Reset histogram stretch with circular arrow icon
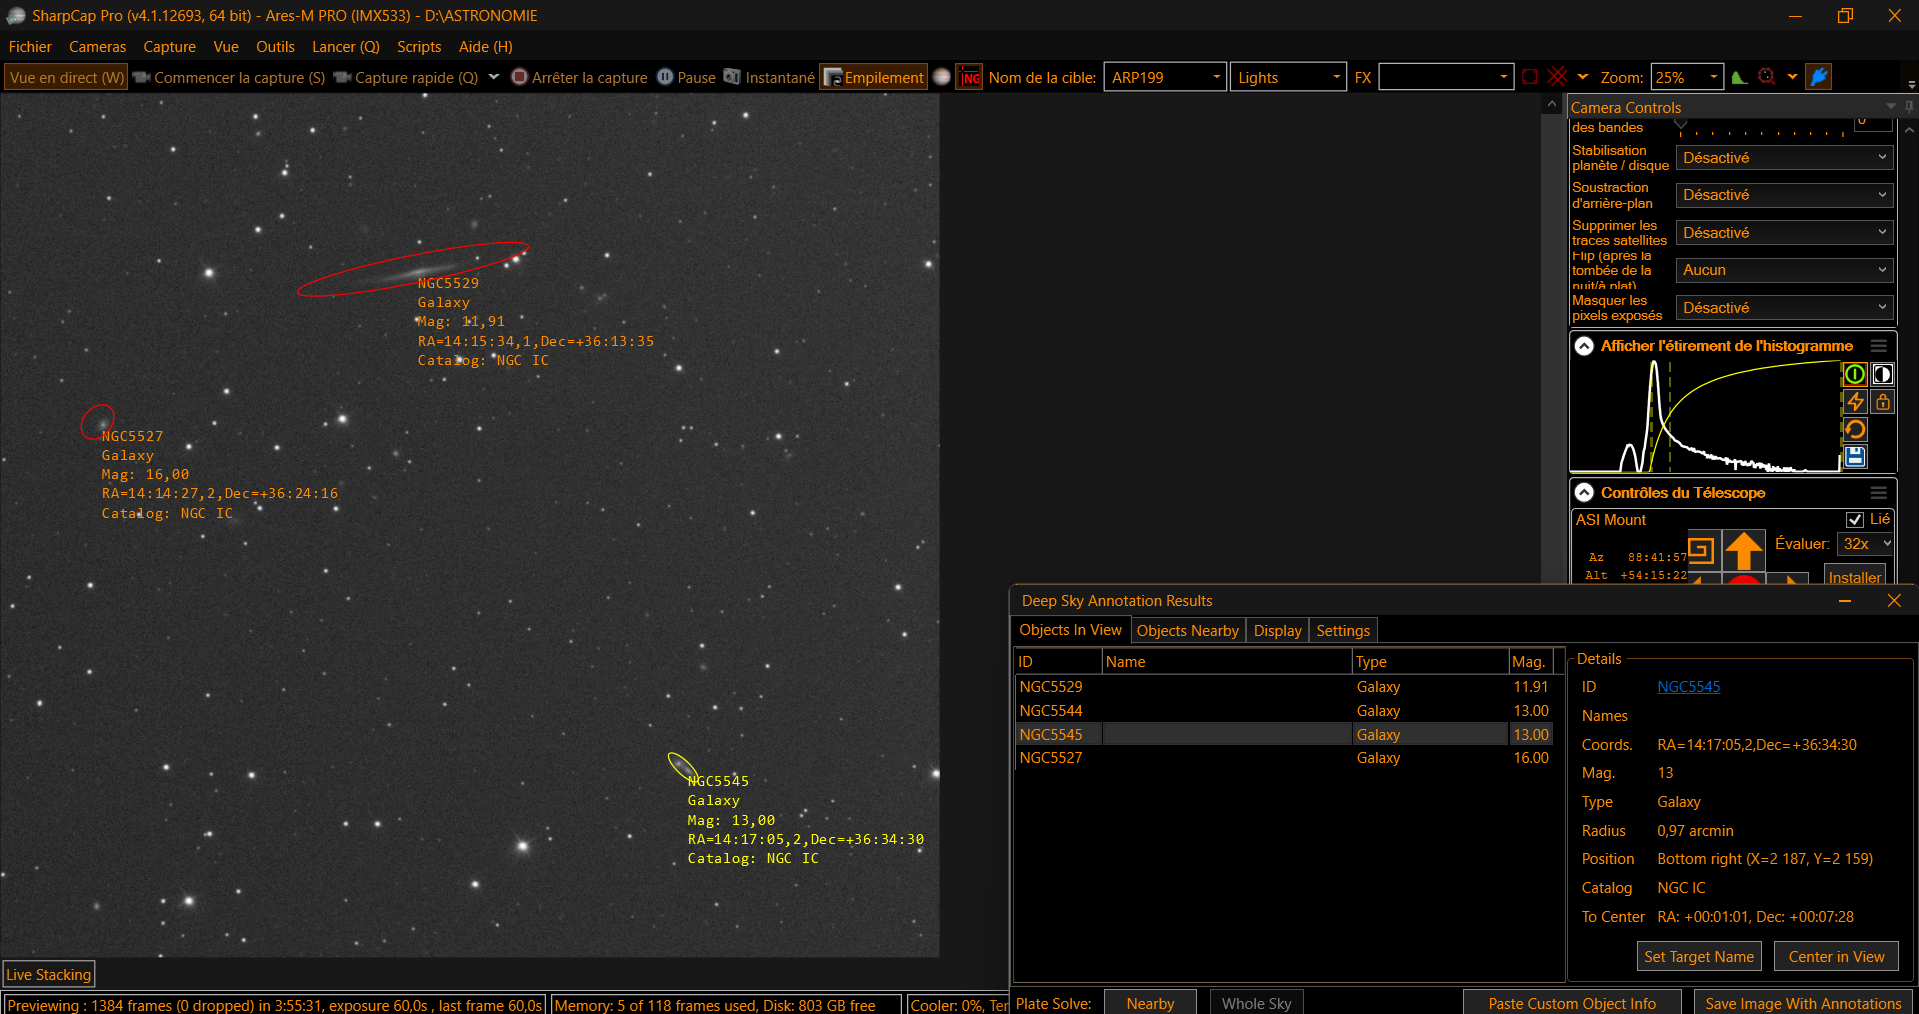Image resolution: width=1919 pixels, height=1014 pixels. 1855,429
